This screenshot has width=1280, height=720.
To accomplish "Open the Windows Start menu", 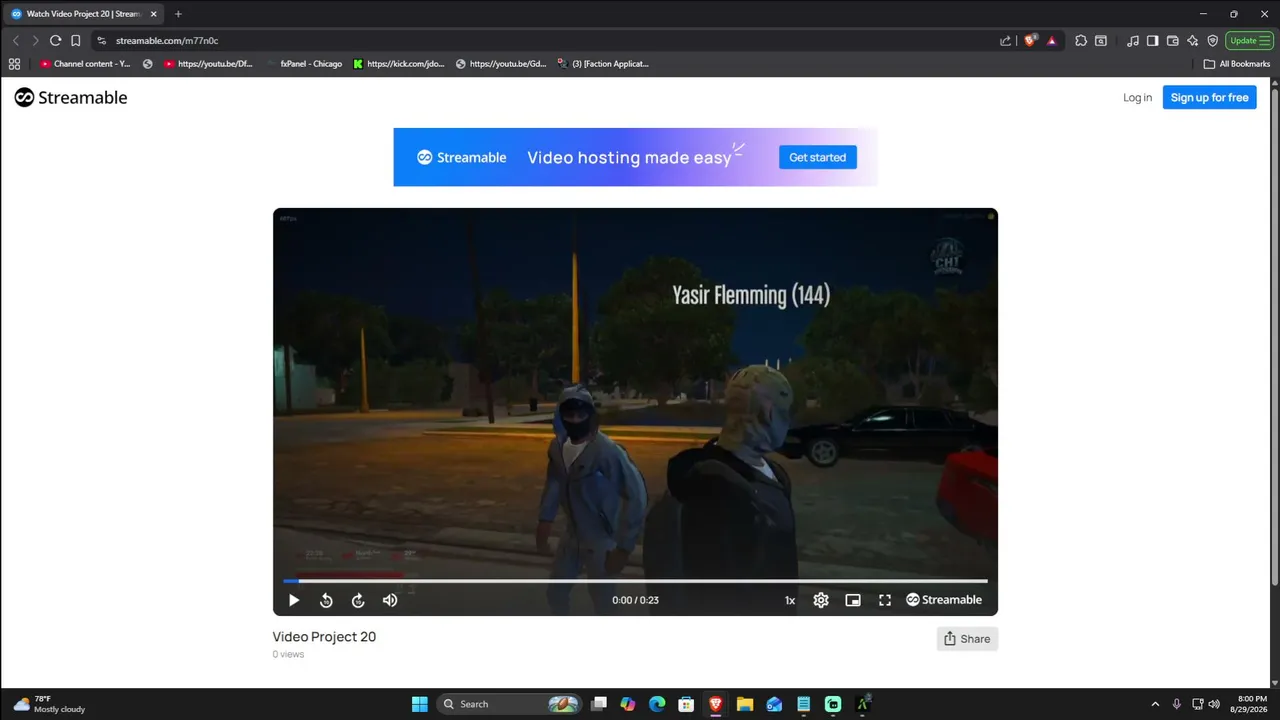I will [420, 704].
